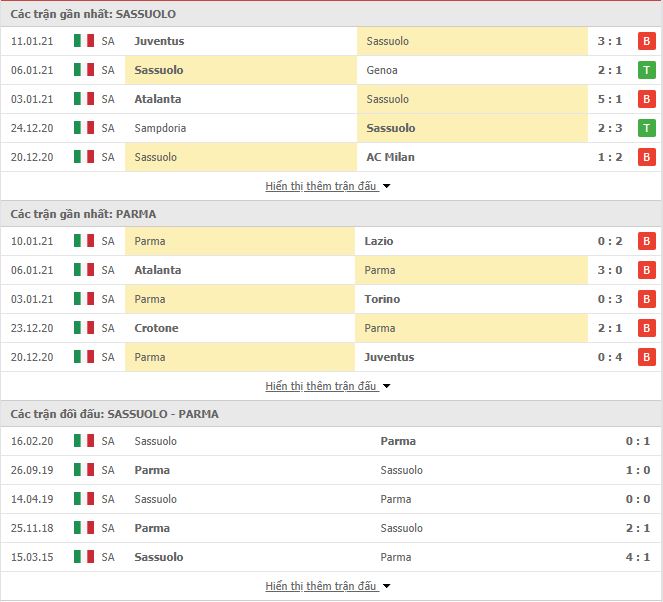Open the Atalanta vs Sassuolo 5:1 match
This screenshot has height=602, width=663.
332,99
